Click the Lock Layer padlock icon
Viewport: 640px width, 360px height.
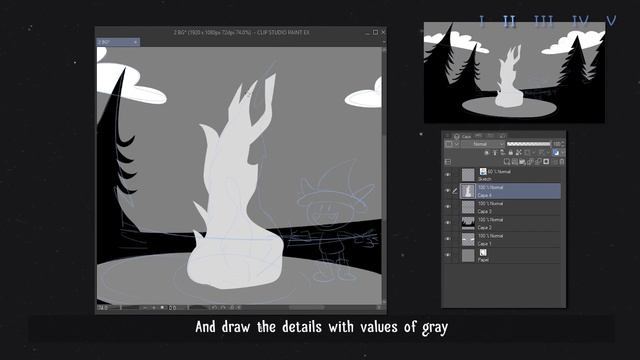pyautogui.click(x=511, y=153)
